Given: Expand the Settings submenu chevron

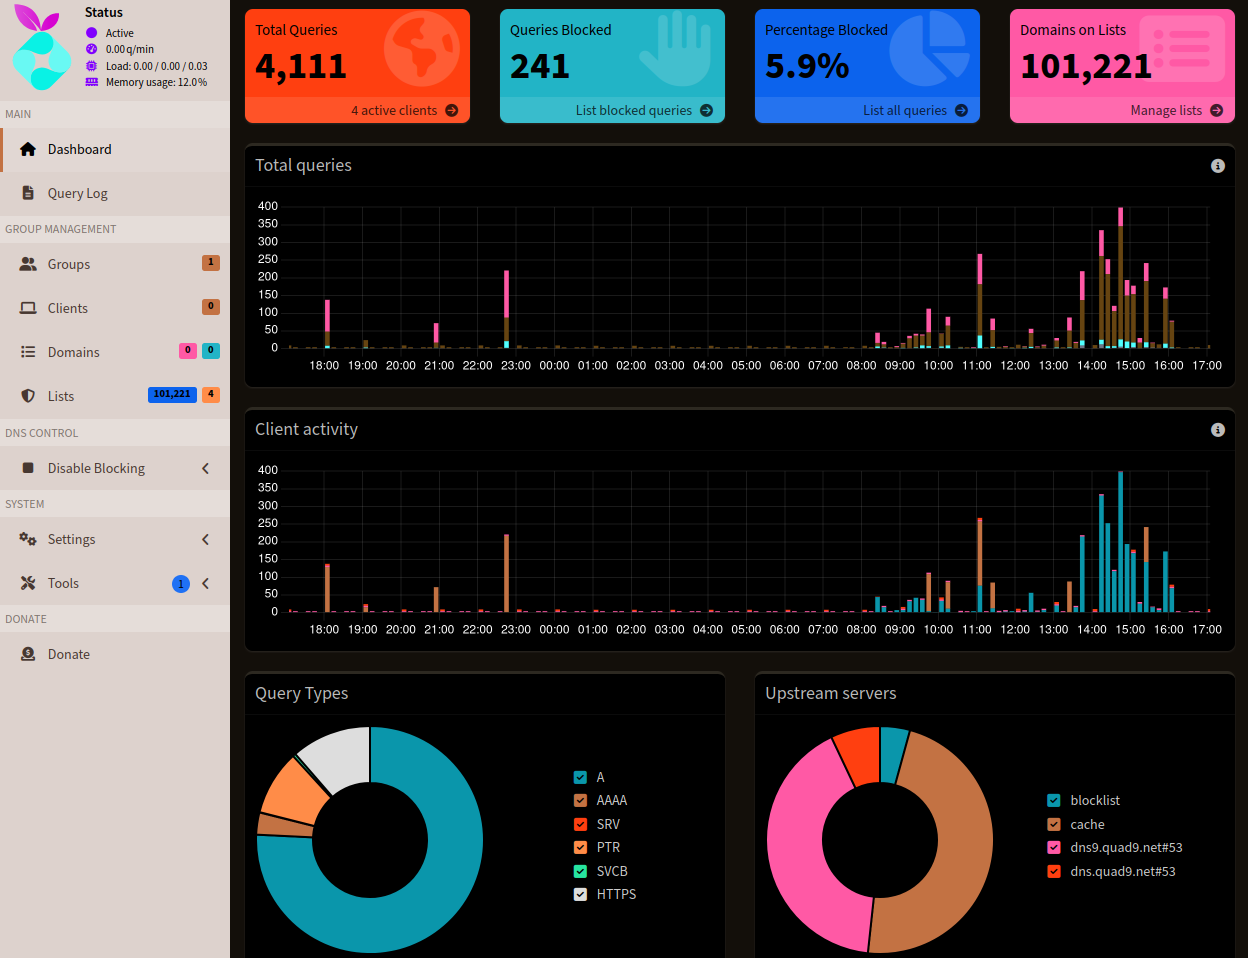Looking at the screenshot, I should point(205,538).
